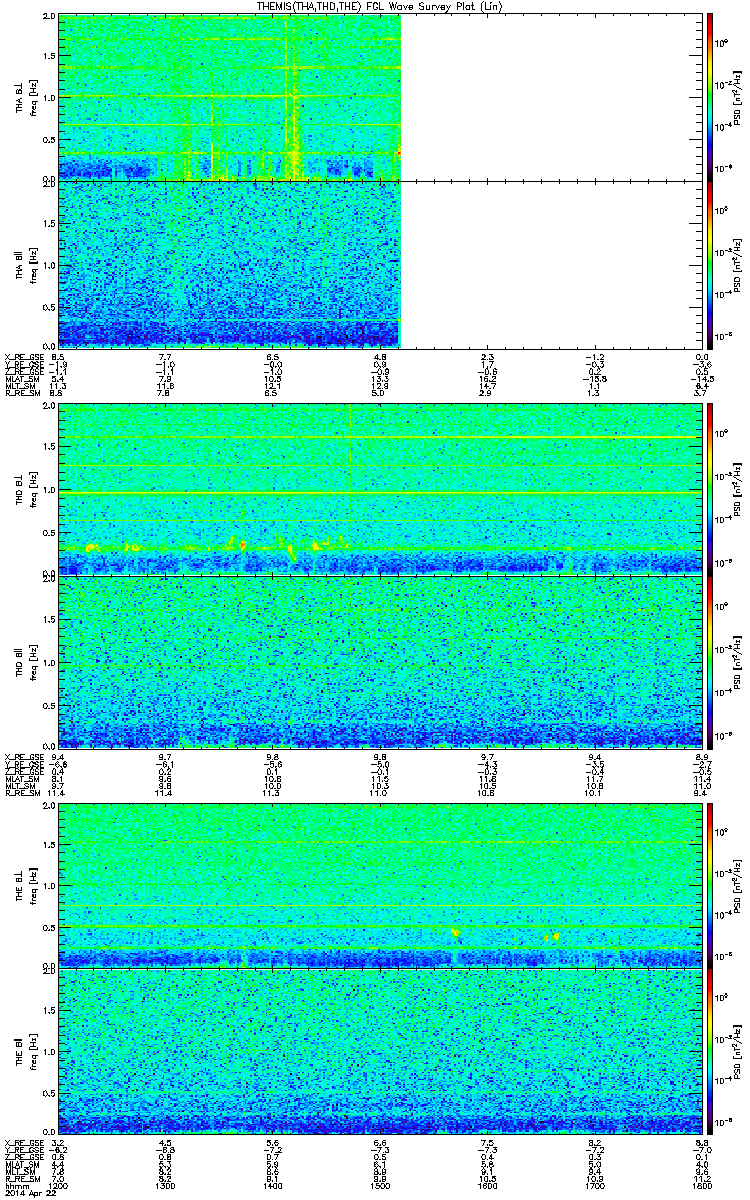Click the 'THA BL freq [Hz]' axis label
Viewport: 750px width, 1200px height.
point(25,97)
